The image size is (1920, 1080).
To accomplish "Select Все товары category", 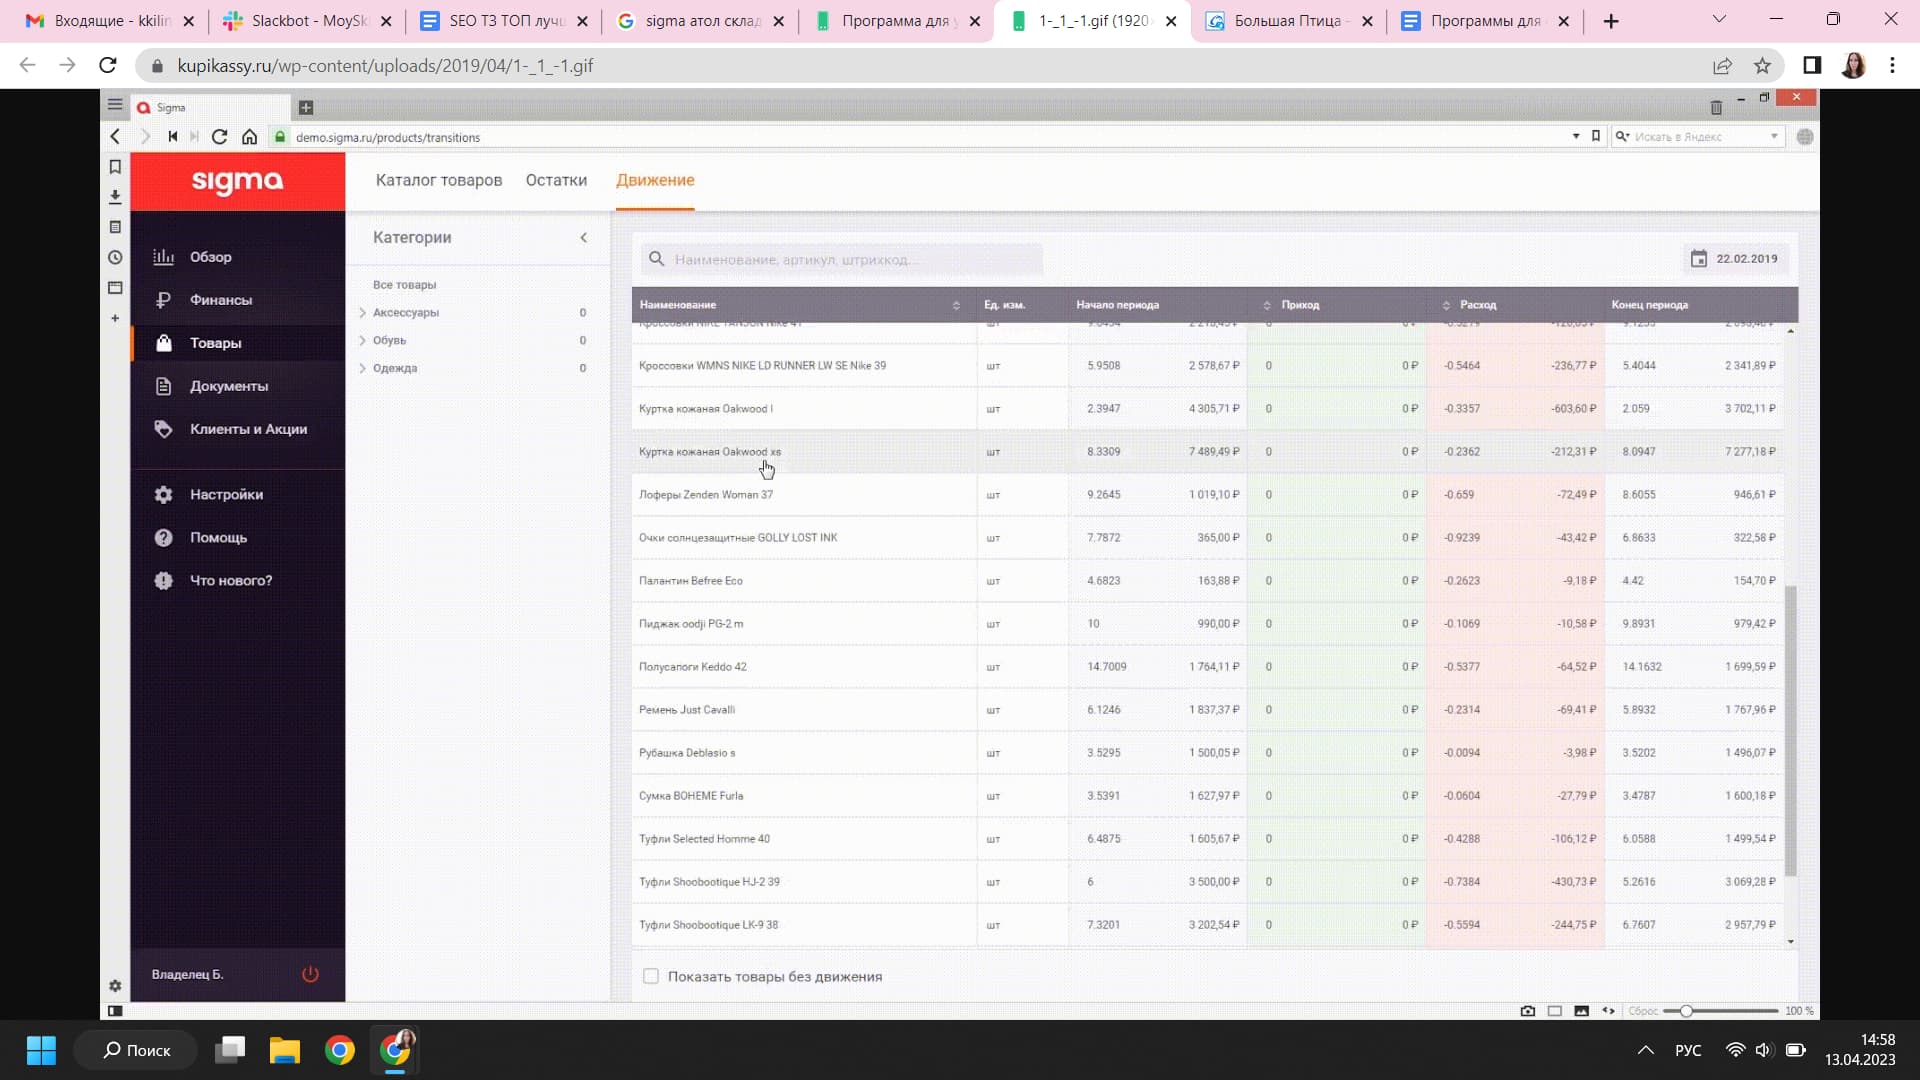I will 404,285.
